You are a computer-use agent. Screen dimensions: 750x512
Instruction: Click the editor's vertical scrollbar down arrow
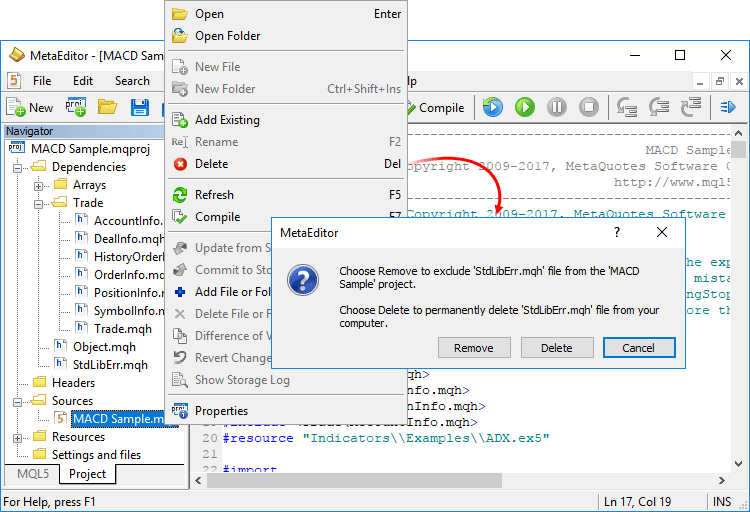pos(738,464)
